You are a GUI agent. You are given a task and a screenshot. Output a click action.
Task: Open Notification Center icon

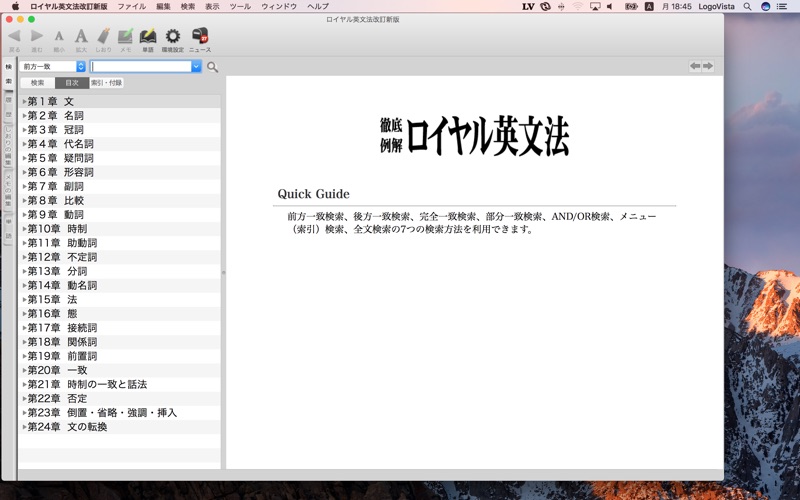coord(782,6)
